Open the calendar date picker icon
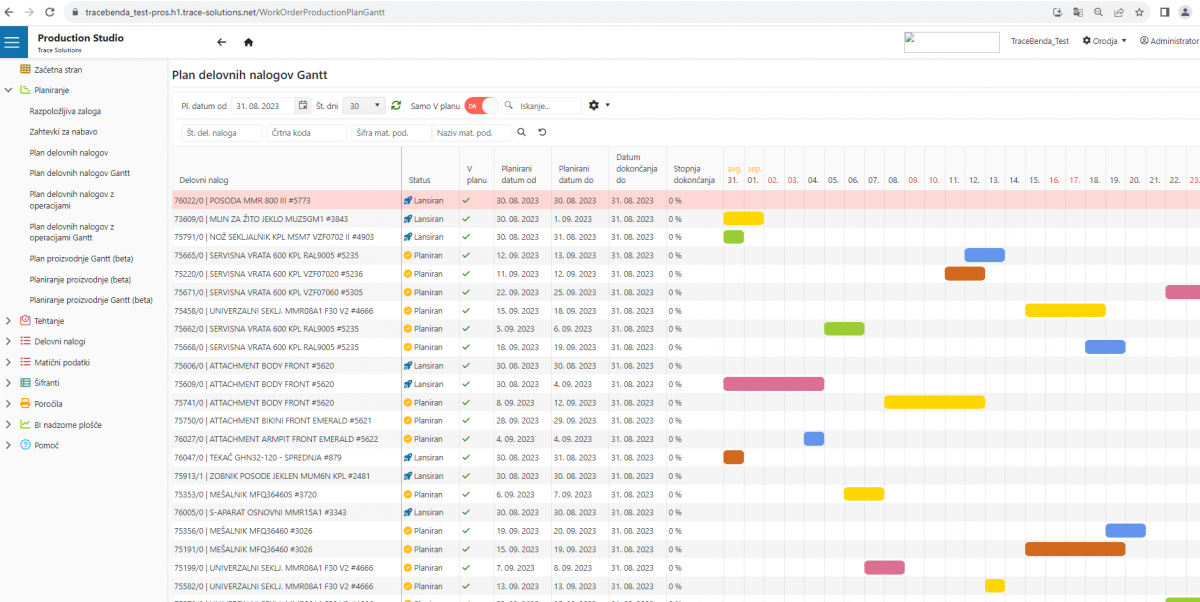This screenshot has width=1200, height=602. pos(303,105)
